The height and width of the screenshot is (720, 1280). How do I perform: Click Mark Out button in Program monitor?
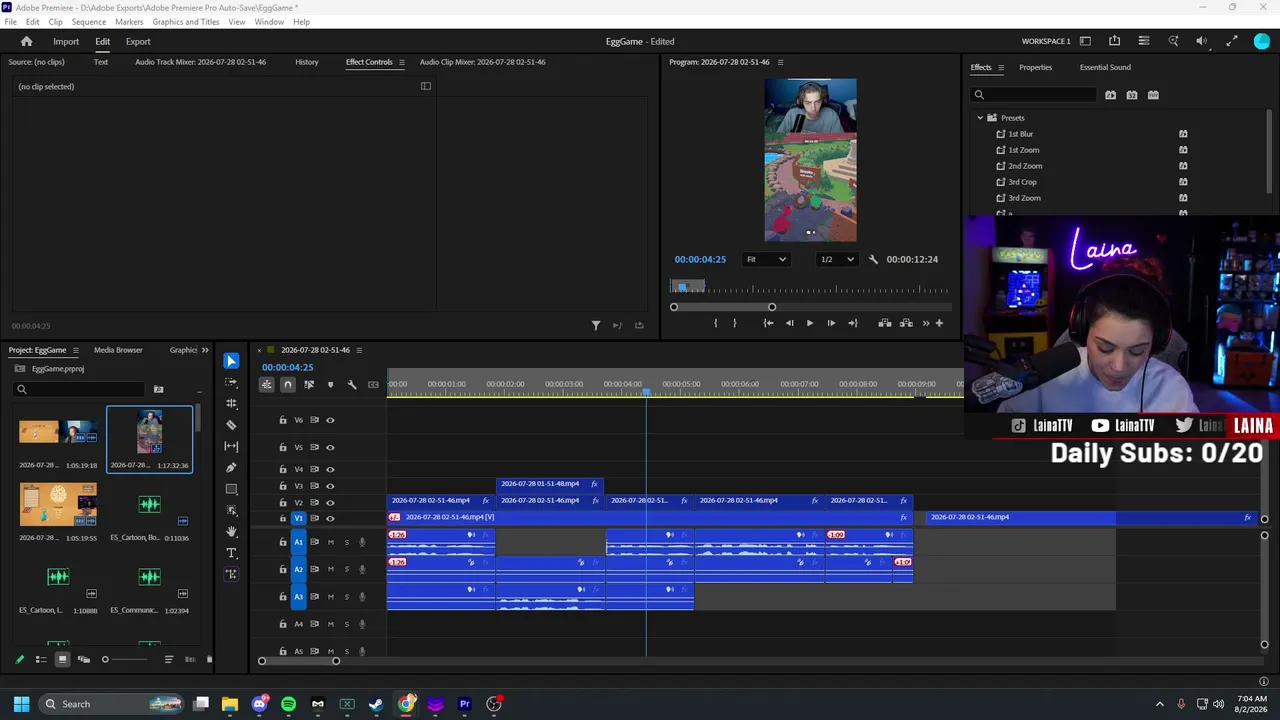click(x=734, y=323)
